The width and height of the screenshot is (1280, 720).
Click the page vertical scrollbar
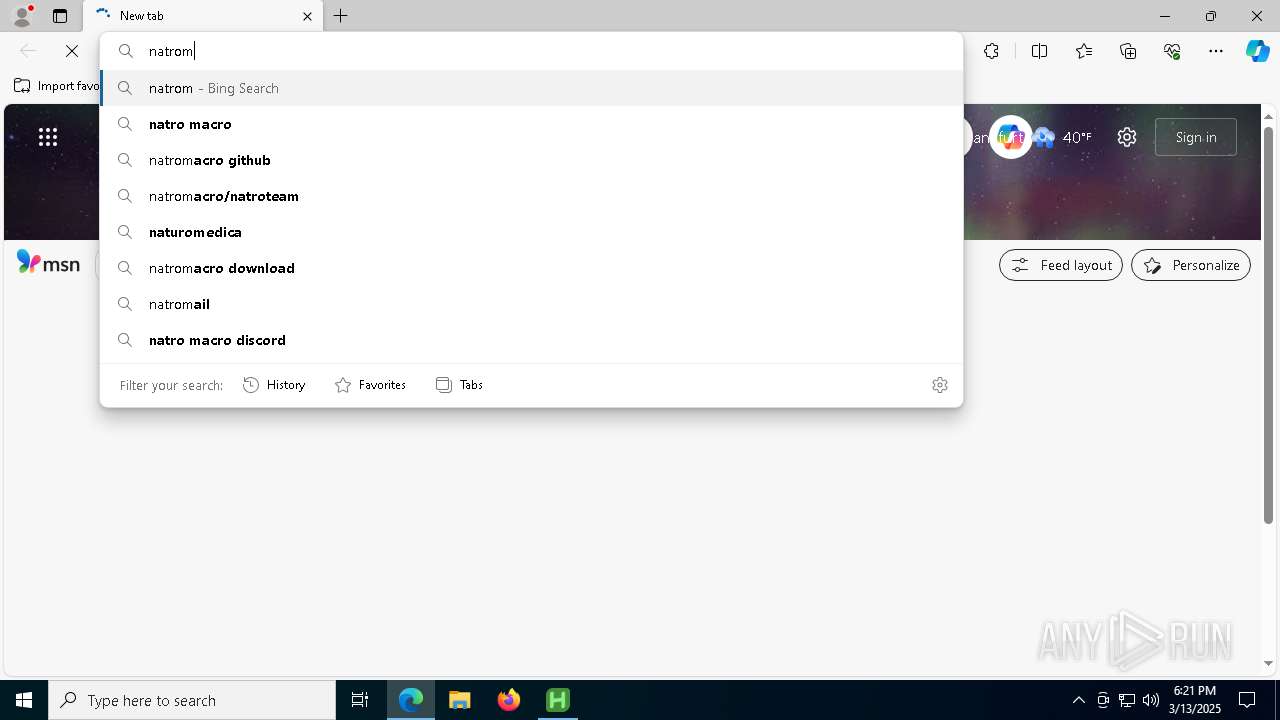tap(1268, 325)
